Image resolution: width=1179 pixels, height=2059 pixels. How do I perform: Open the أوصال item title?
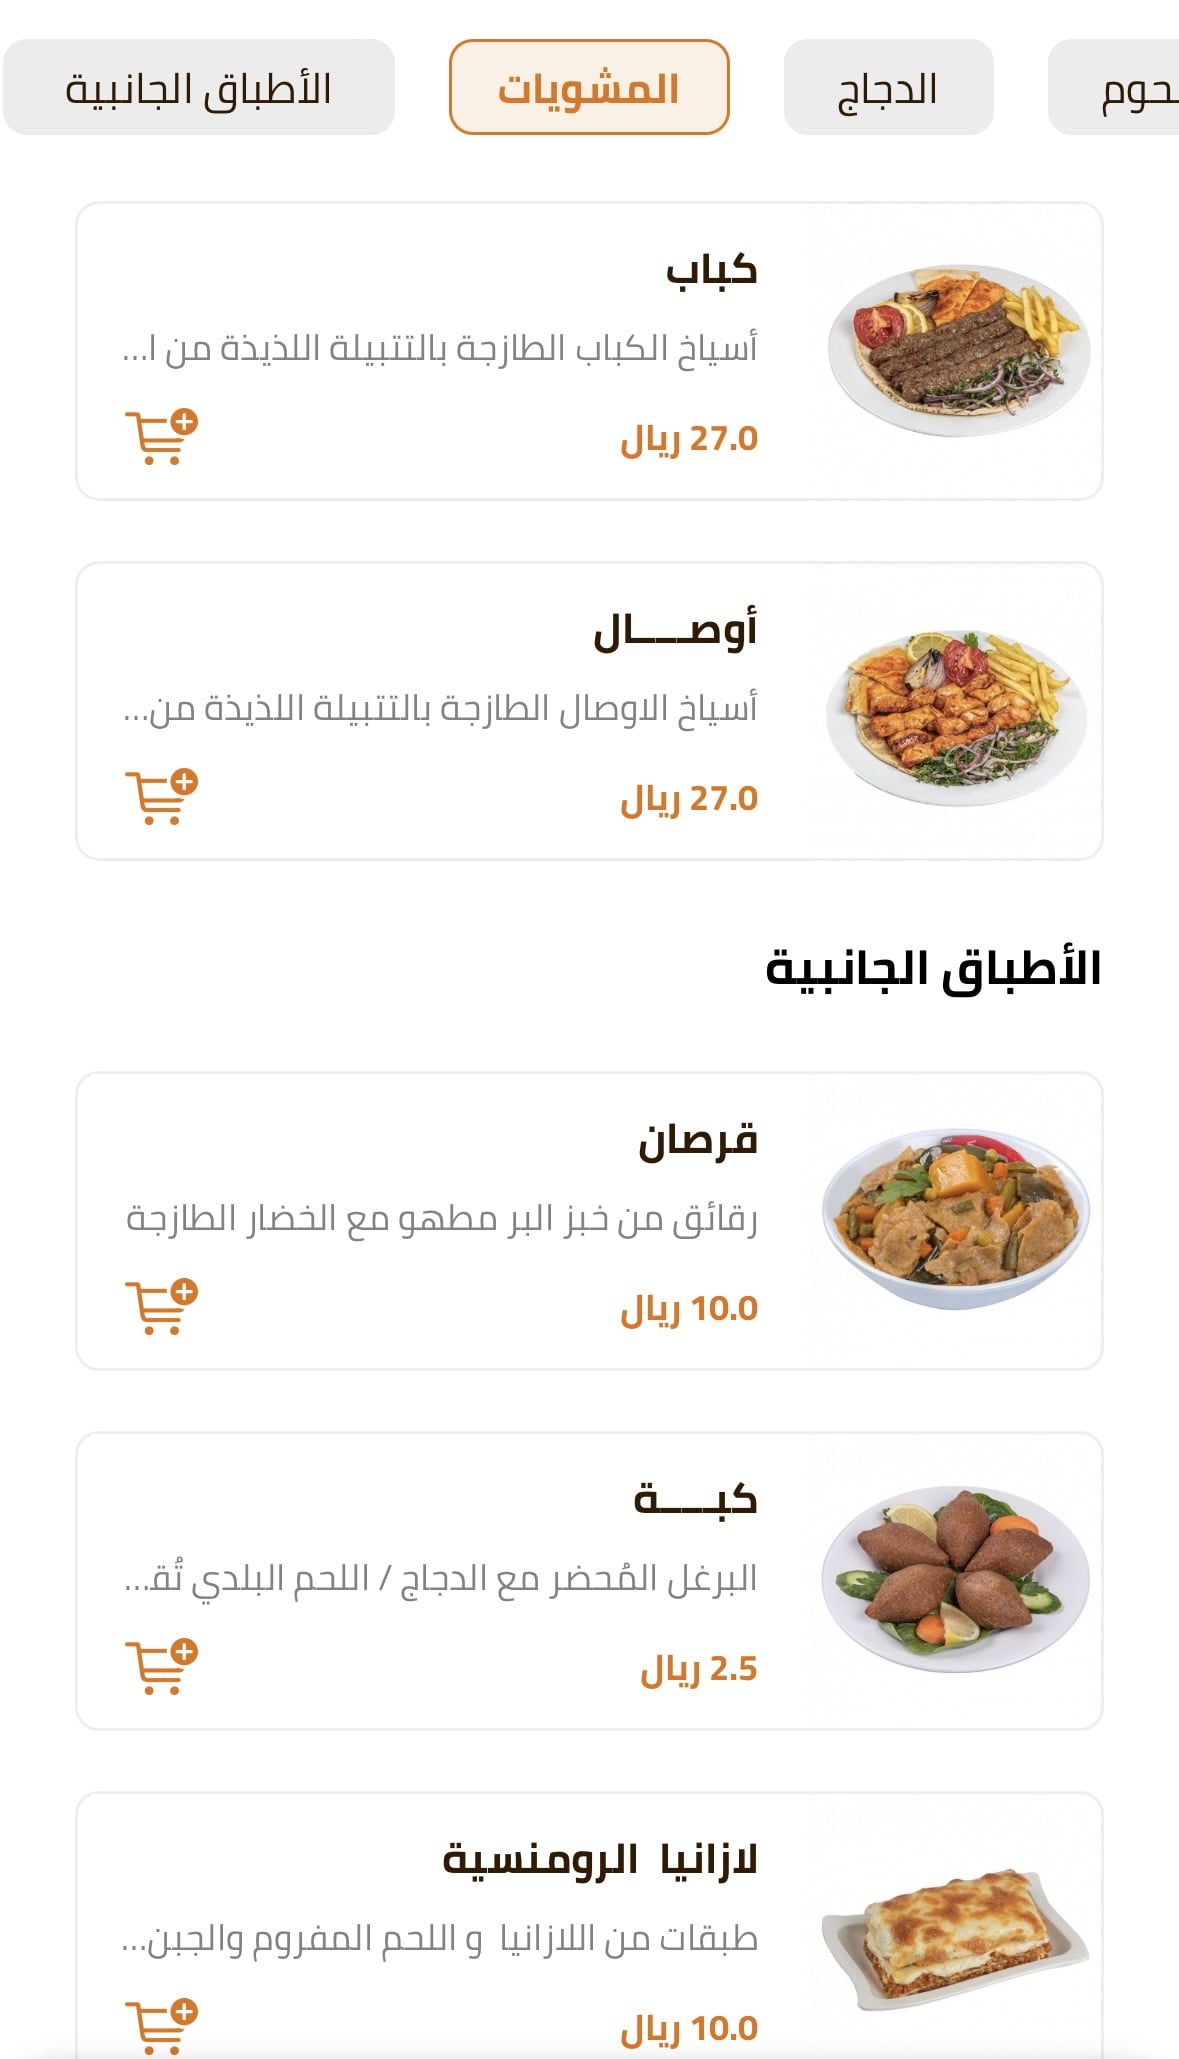point(675,631)
